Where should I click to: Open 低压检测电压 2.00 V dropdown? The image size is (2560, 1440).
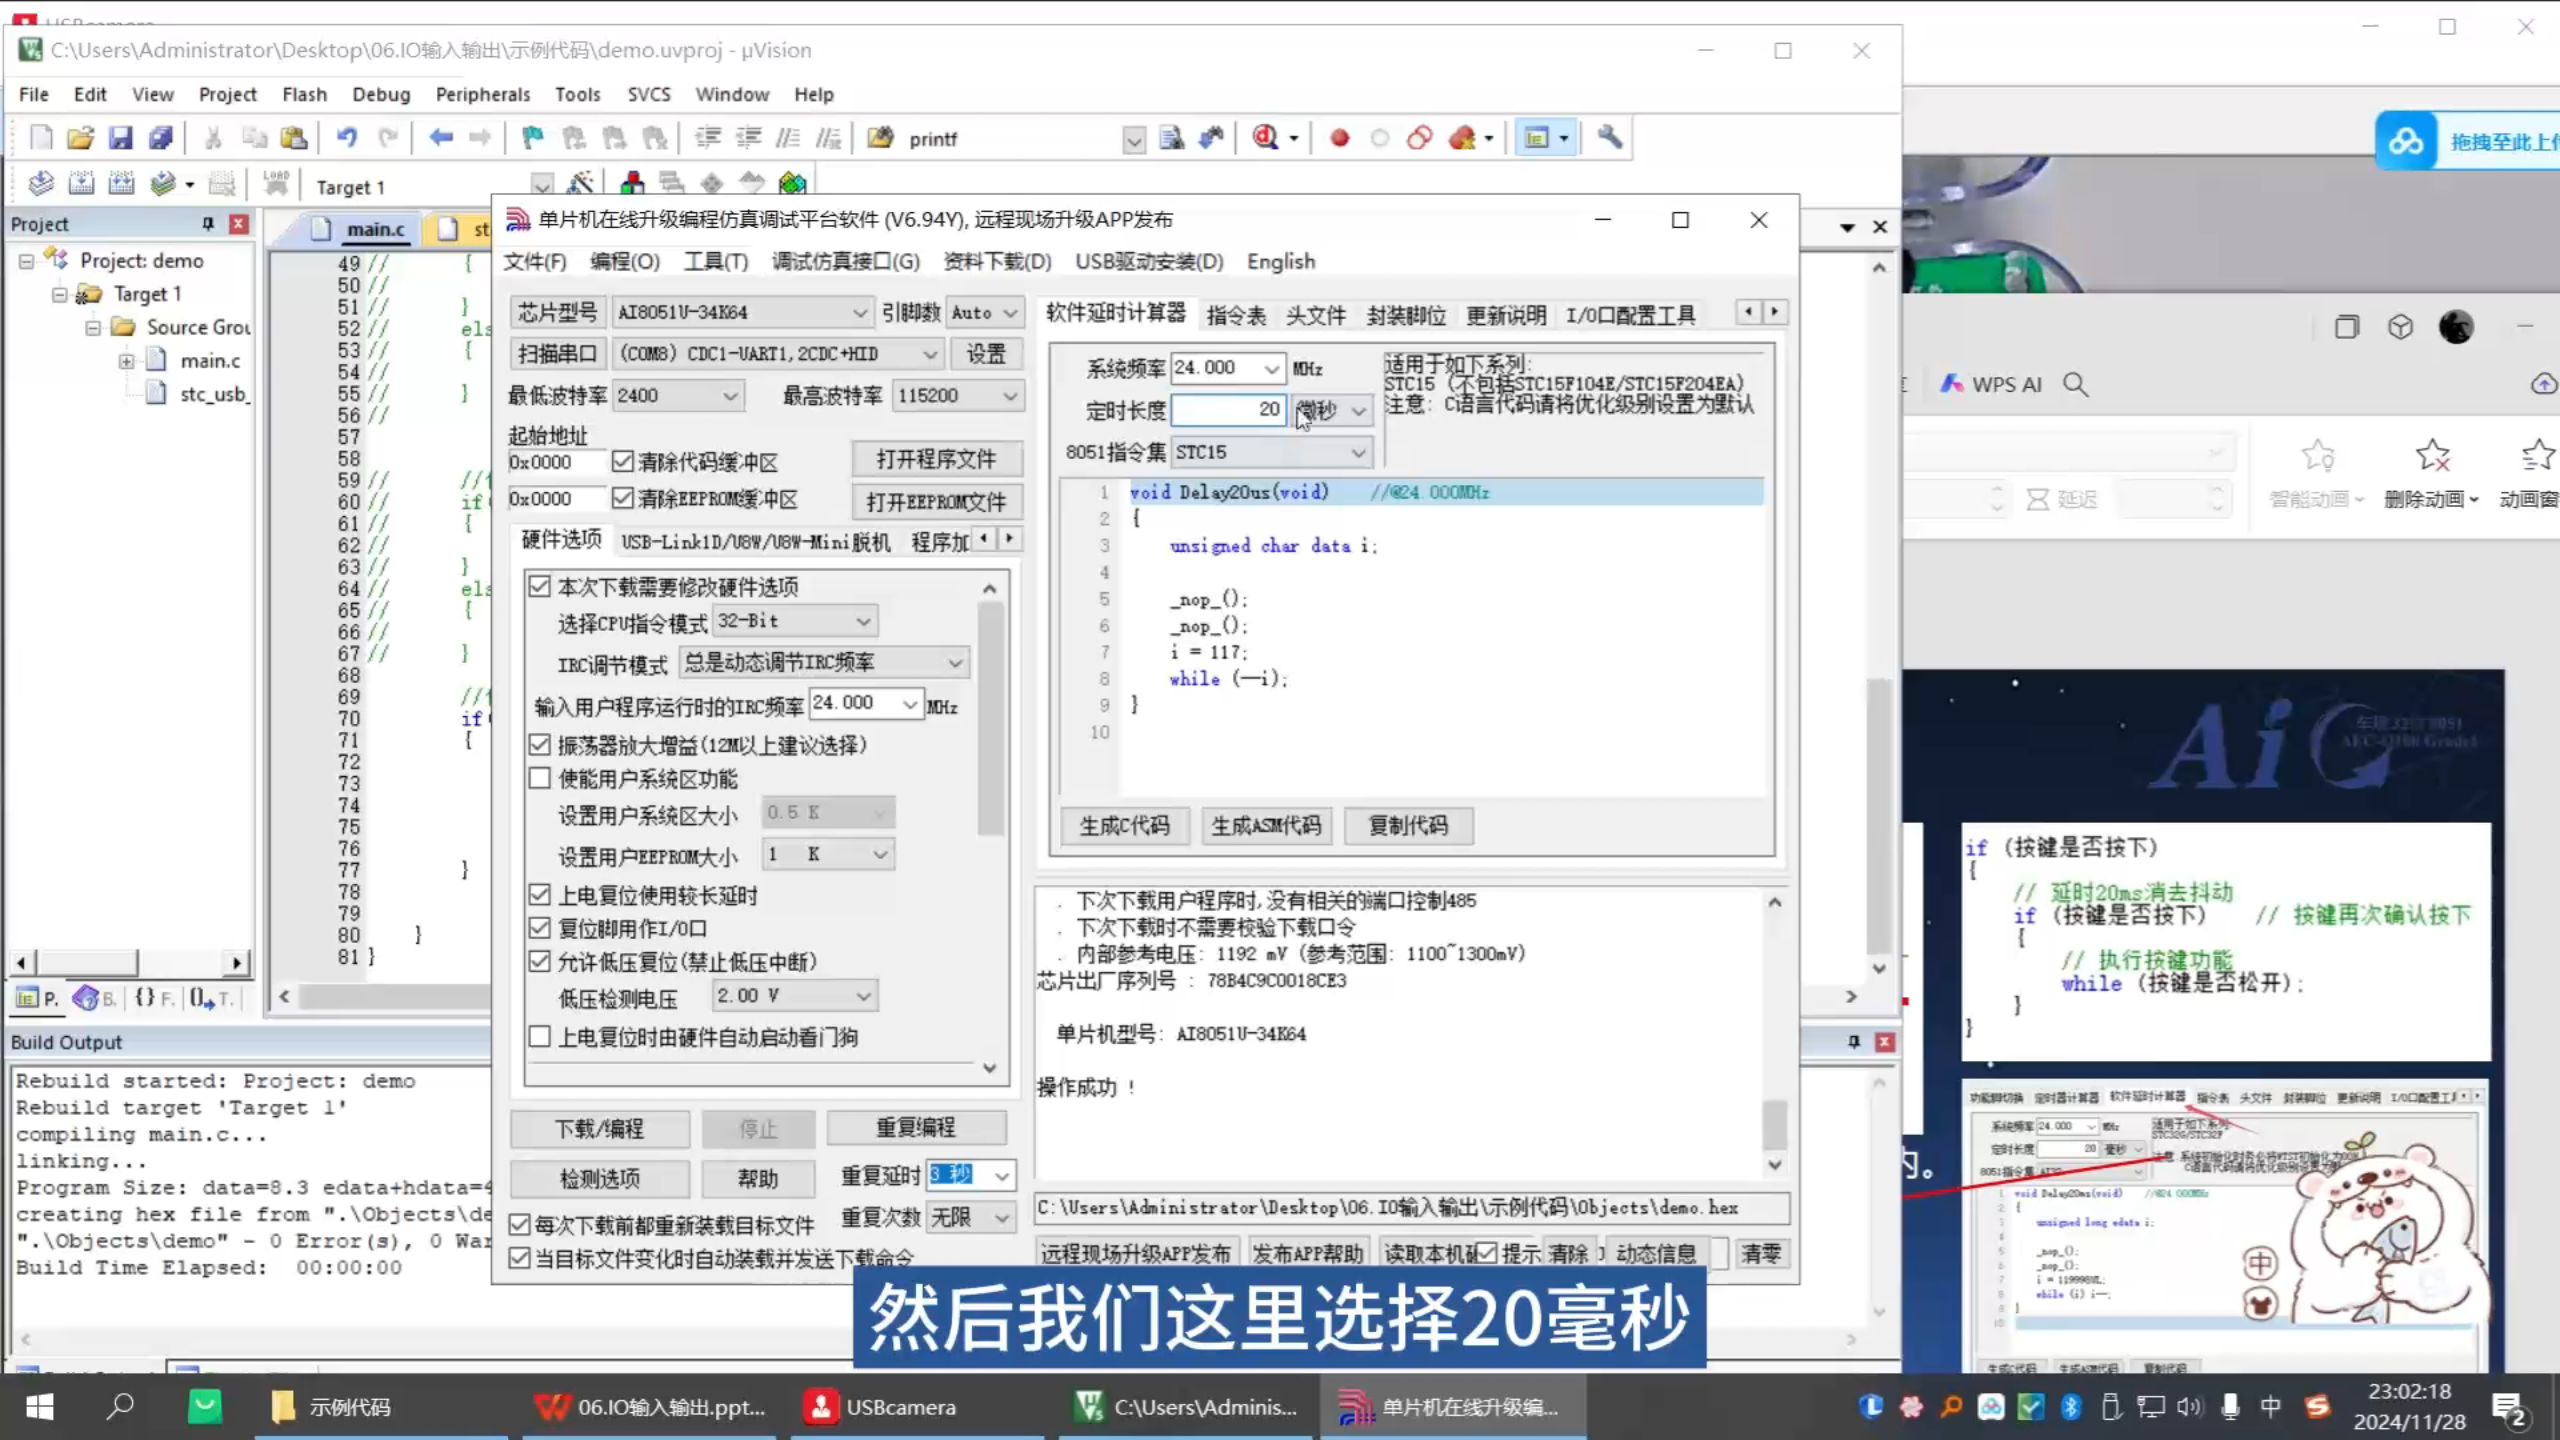863,996
